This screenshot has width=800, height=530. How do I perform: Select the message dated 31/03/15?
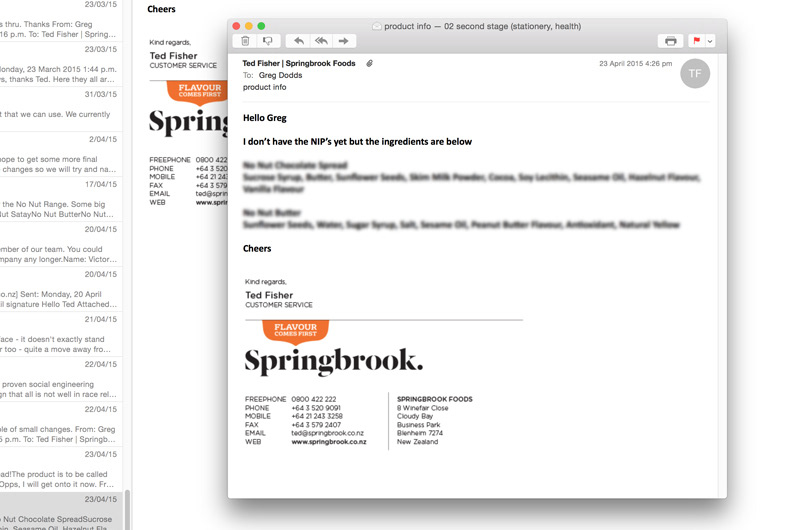61,110
